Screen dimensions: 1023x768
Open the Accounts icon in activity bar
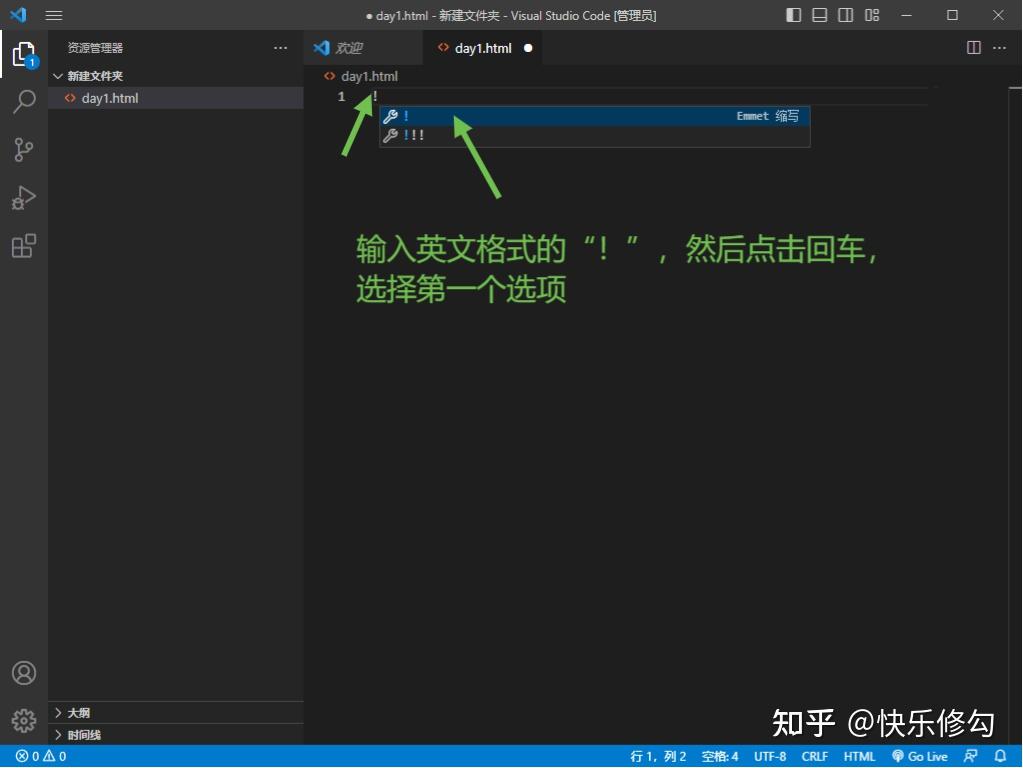tap(24, 673)
